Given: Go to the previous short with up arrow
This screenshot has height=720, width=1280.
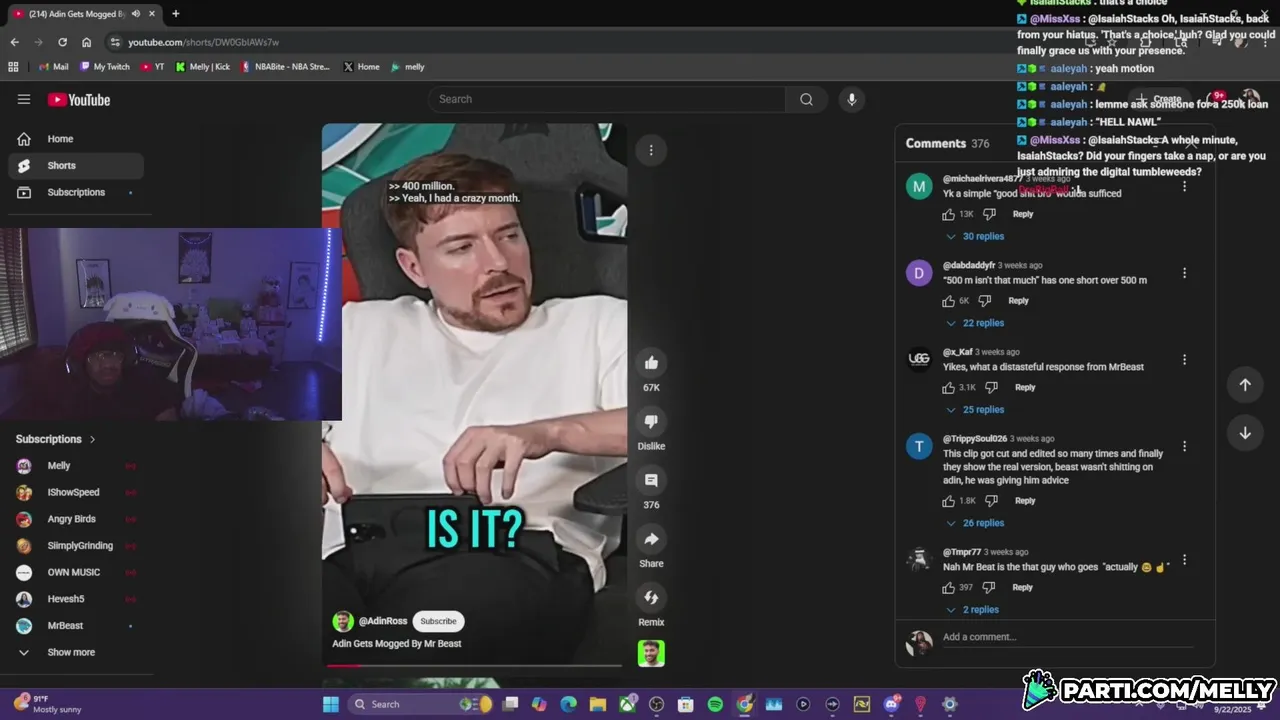Looking at the screenshot, I should (x=1245, y=385).
